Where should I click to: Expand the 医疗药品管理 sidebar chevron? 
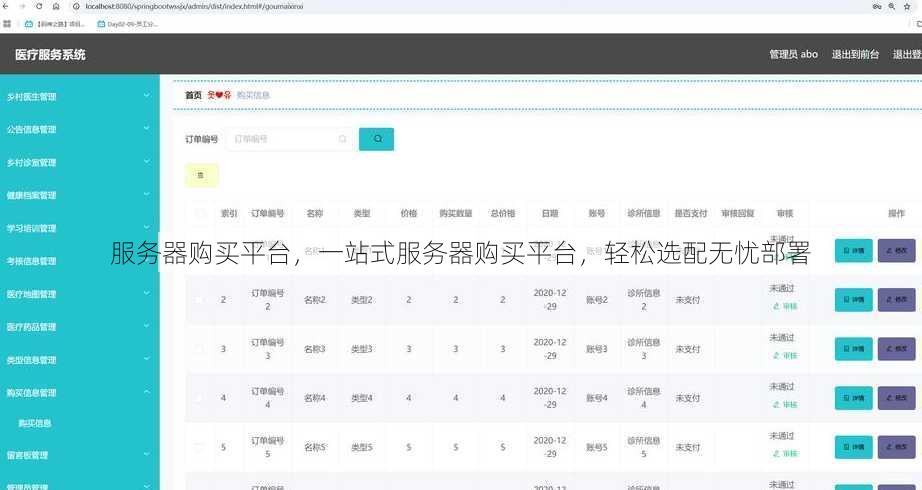coord(146,326)
